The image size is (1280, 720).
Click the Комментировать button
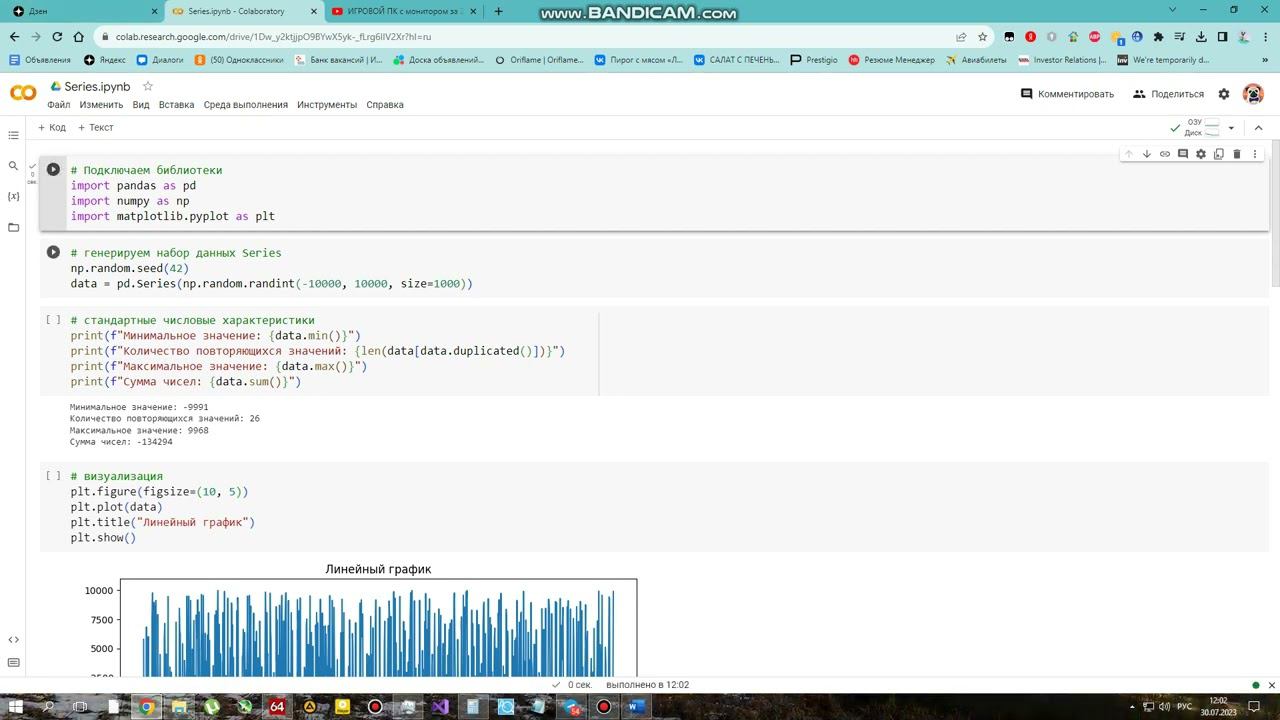point(1067,94)
